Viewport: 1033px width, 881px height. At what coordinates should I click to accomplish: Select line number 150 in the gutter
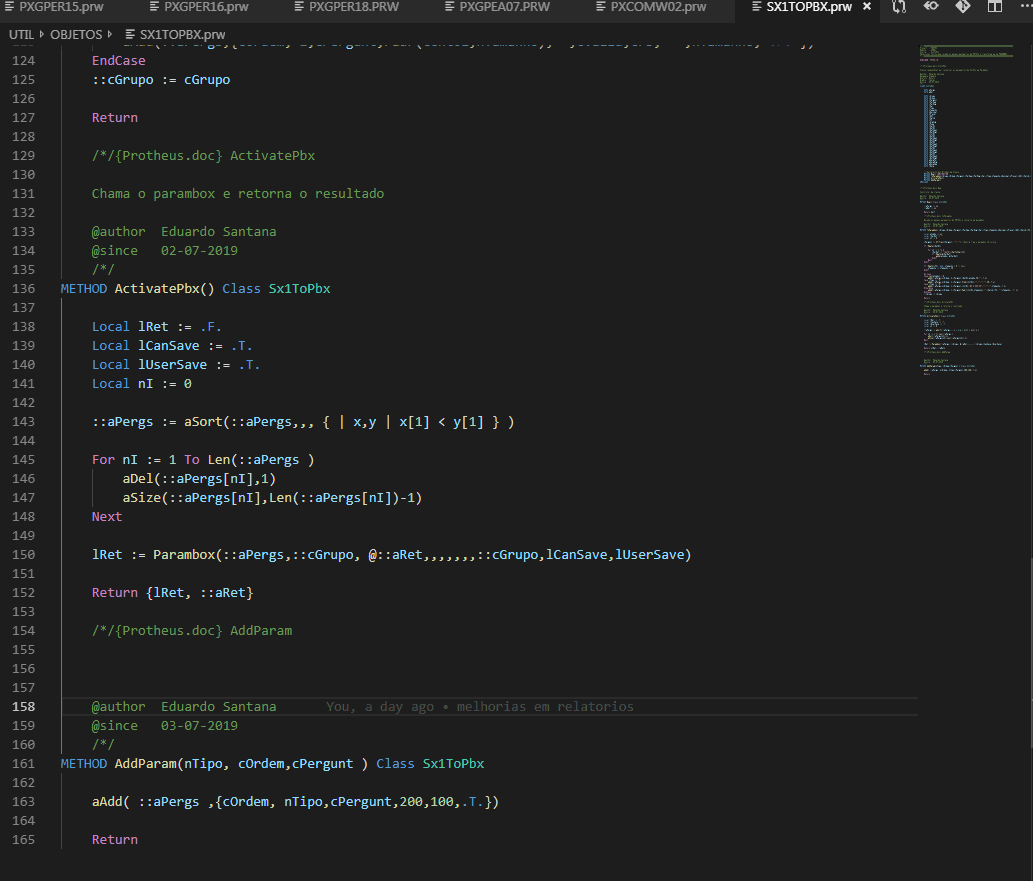pos(23,554)
